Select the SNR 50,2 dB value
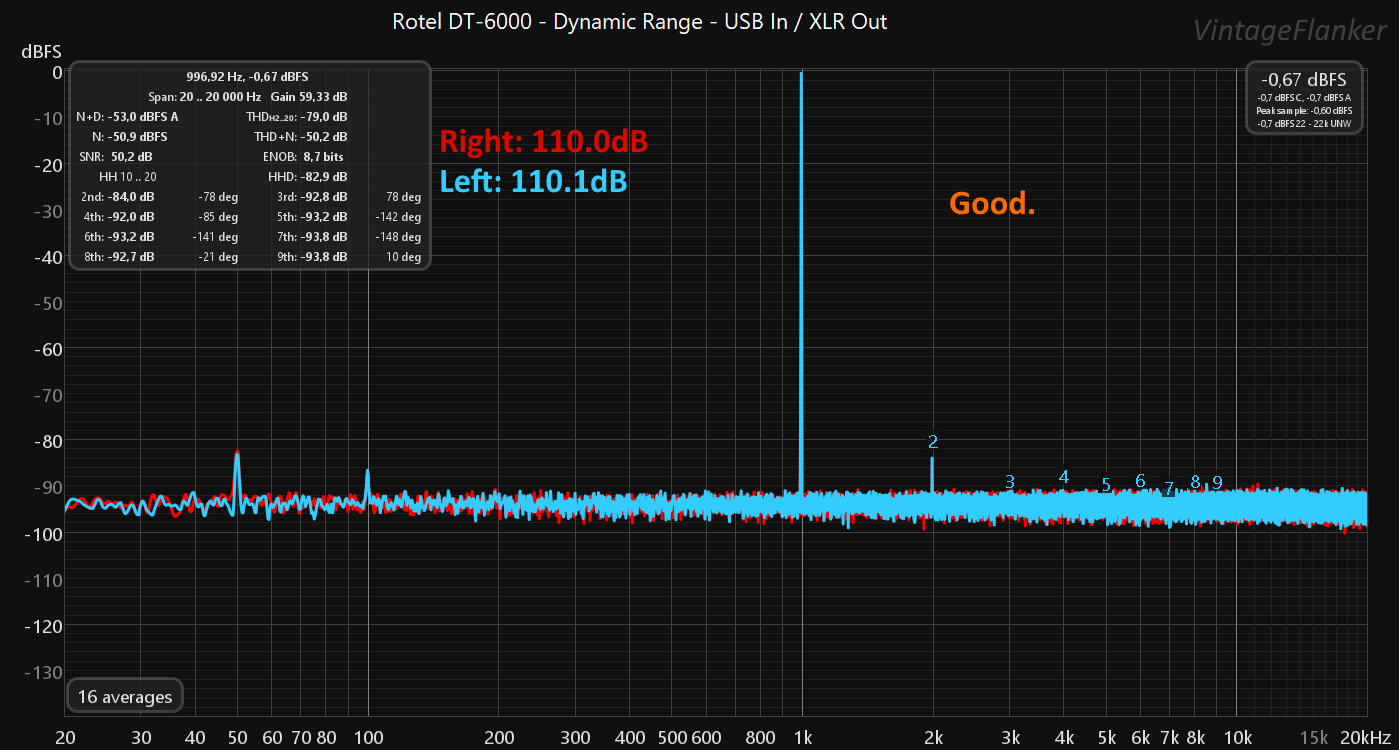The height and width of the screenshot is (750, 1399). tap(131, 157)
